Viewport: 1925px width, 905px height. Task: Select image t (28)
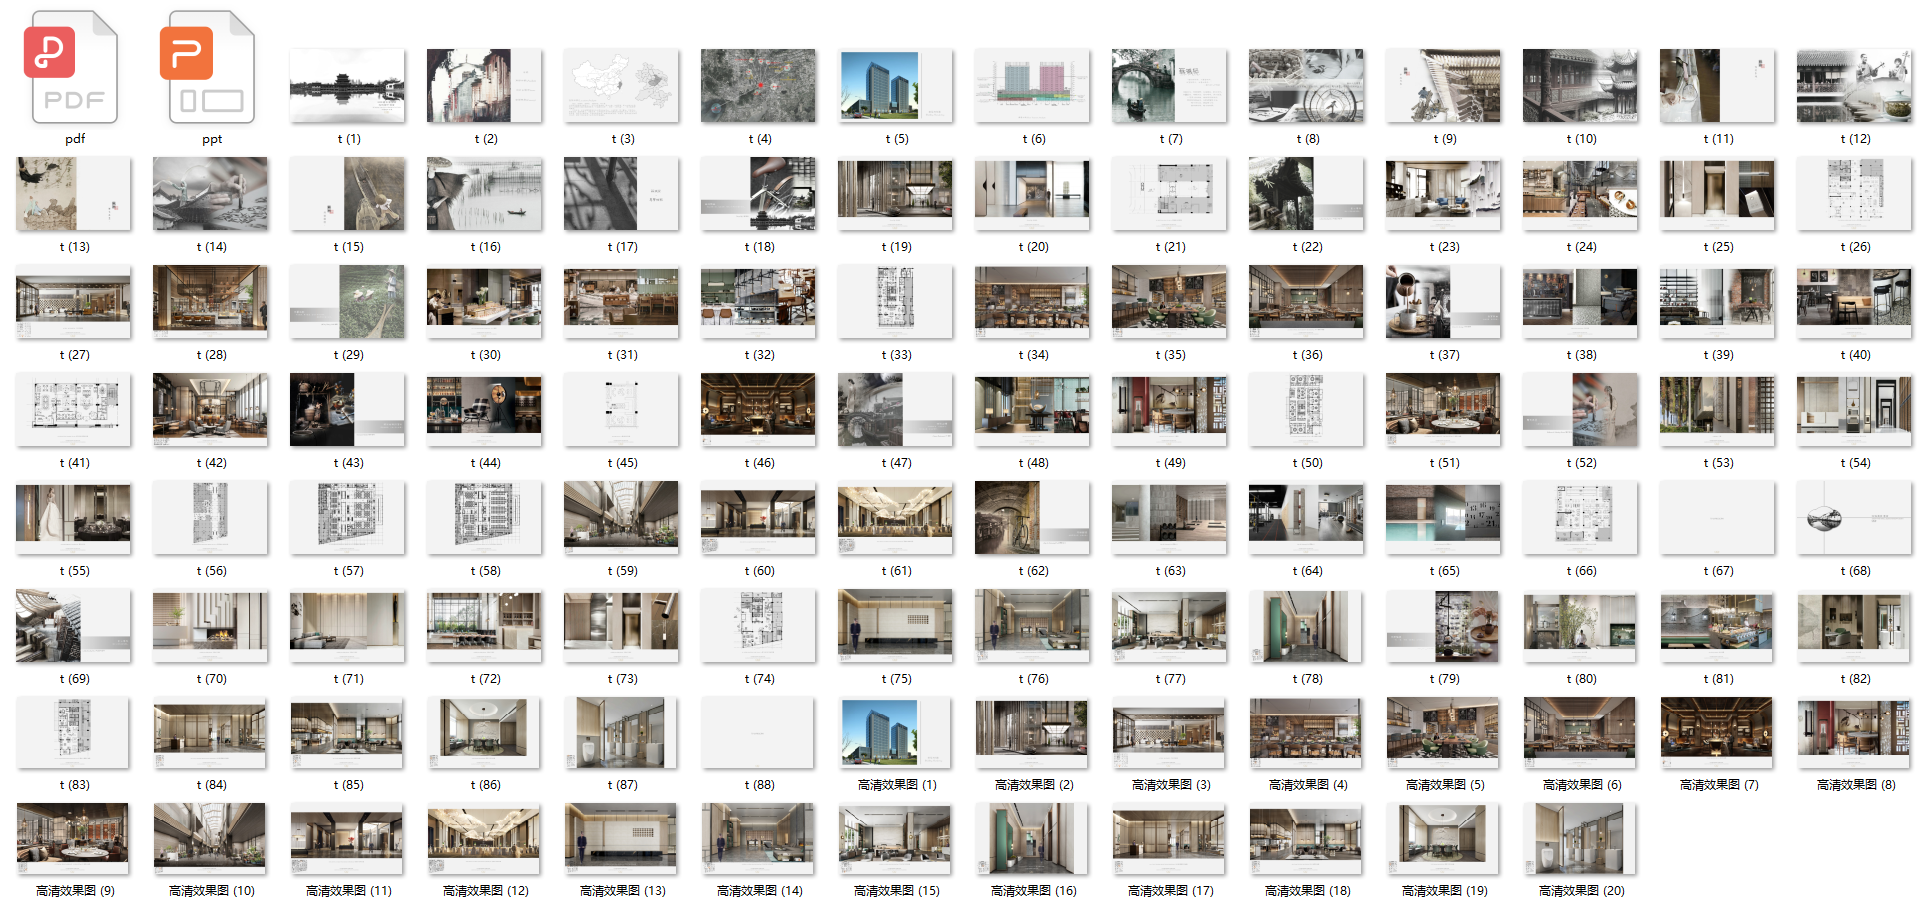point(210,301)
